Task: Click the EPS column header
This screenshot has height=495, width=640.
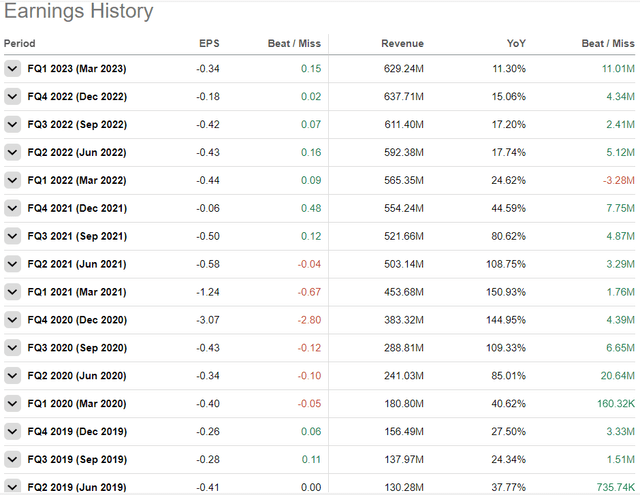Action: (208, 44)
